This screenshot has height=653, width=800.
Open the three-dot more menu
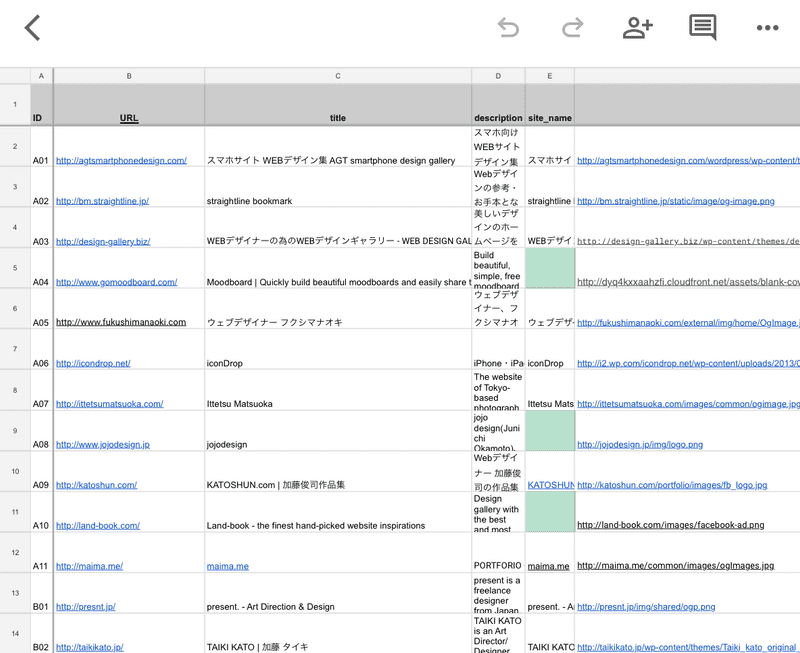pos(767,28)
